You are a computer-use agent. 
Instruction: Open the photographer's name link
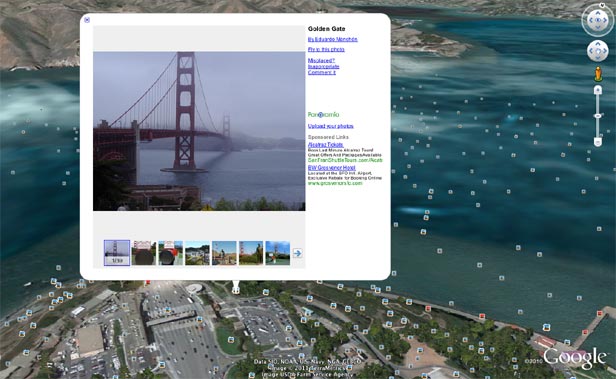[332, 39]
